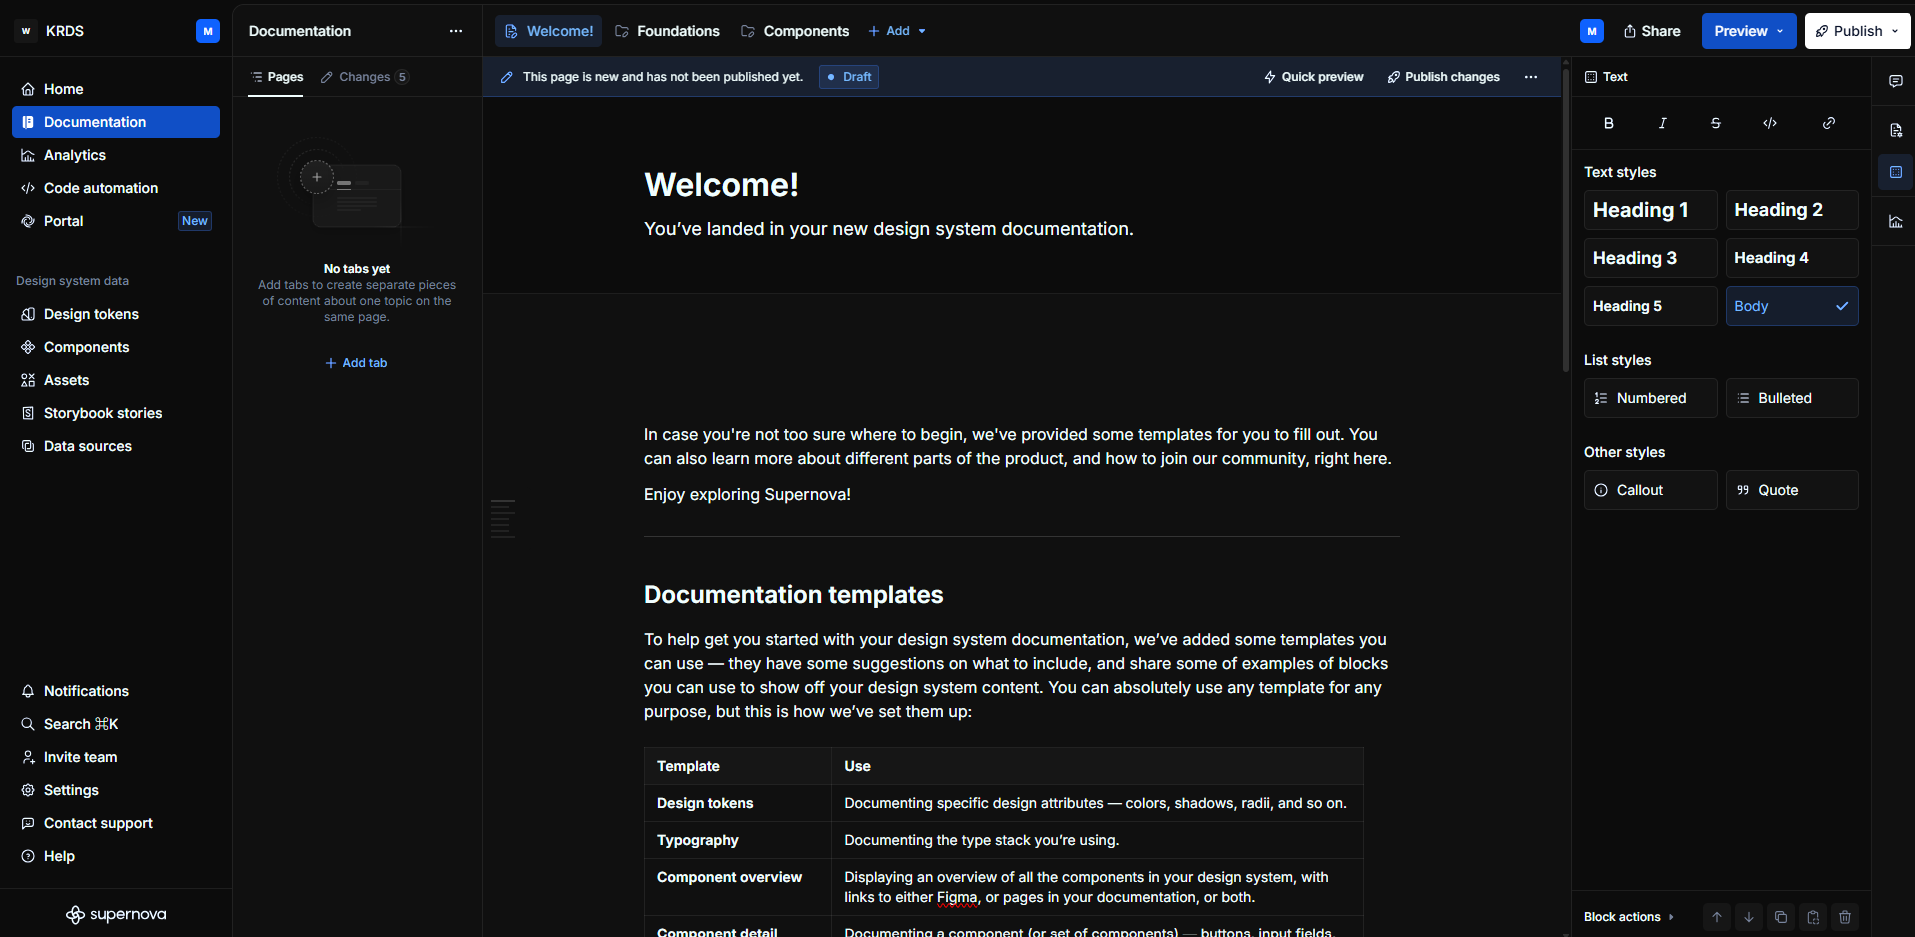Click the Add tab link
This screenshot has height=937, width=1915.
[356, 363]
